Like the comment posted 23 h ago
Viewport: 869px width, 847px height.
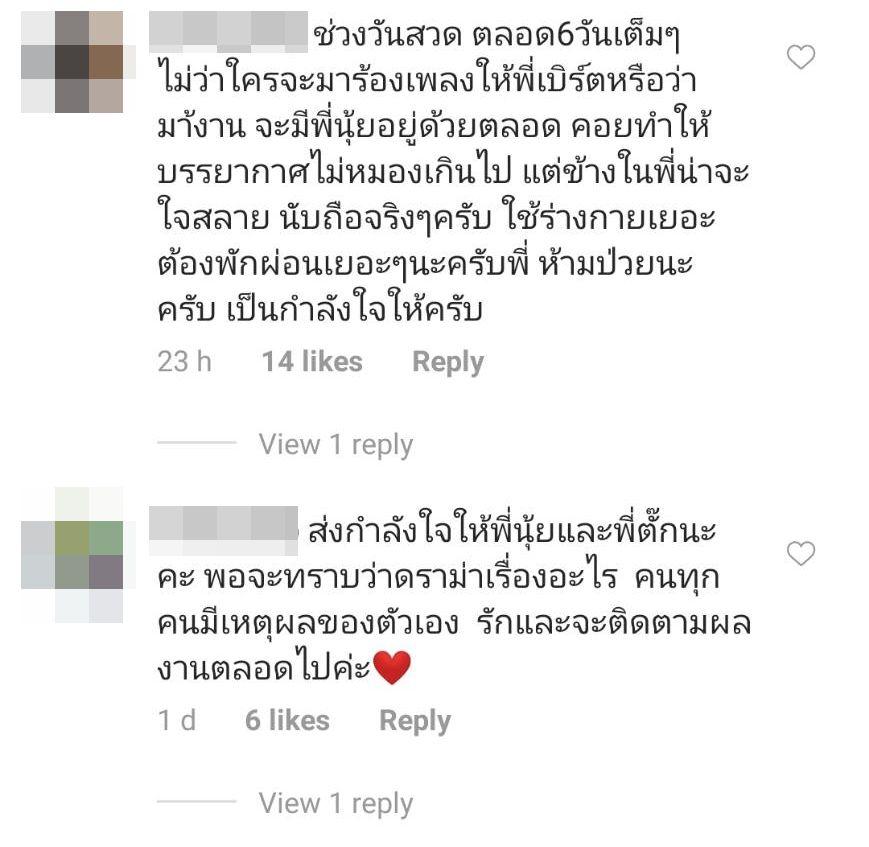(801, 57)
